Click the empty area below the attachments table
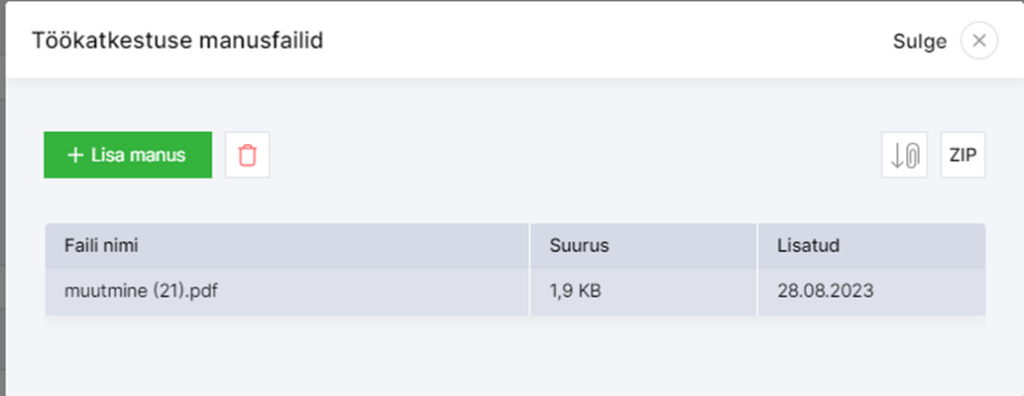Screen dimensions: 1024x396 tap(515, 358)
